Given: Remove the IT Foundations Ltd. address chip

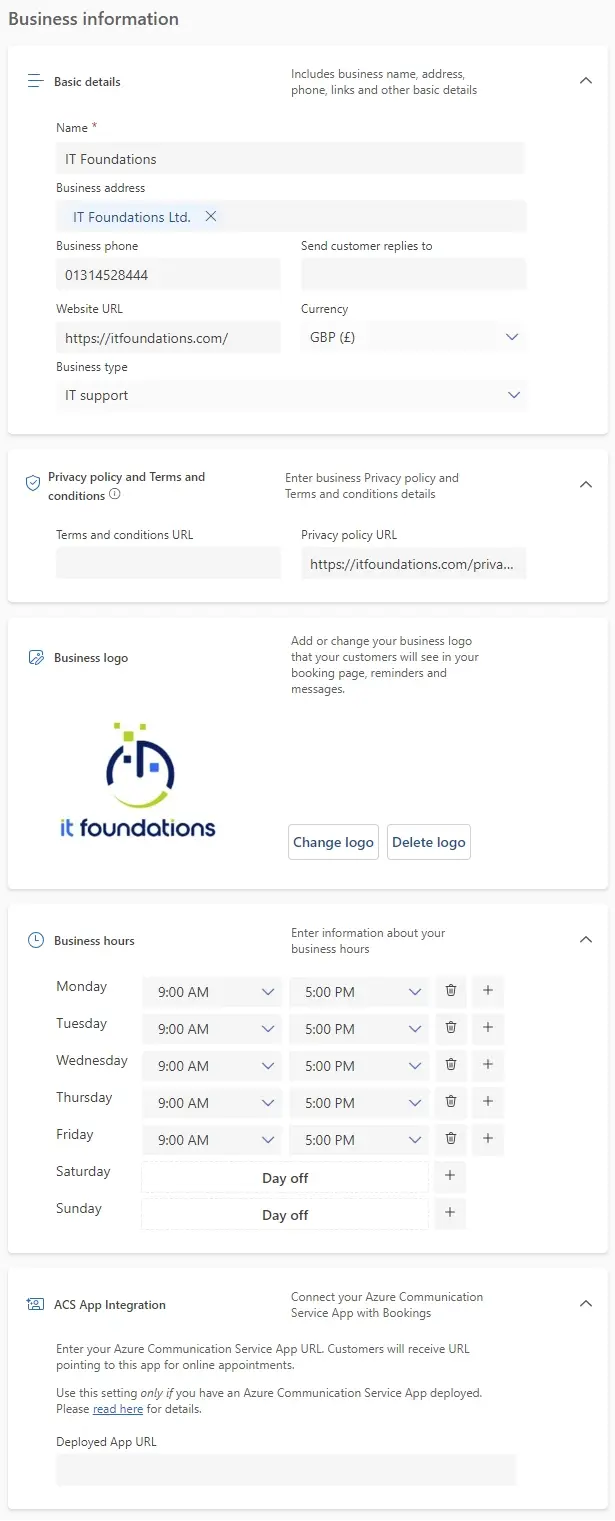Looking at the screenshot, I should [210, 217].
